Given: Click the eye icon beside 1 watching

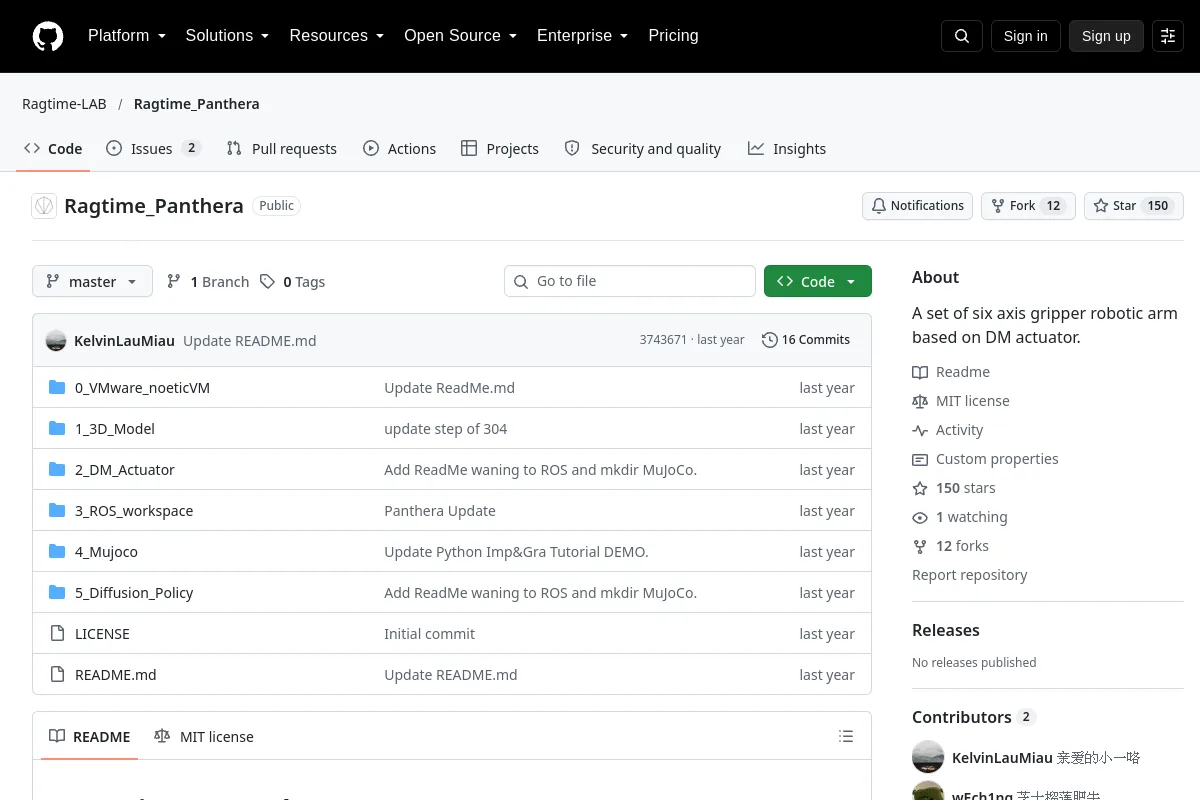Looking at the screenshot, I should point(920,517).
